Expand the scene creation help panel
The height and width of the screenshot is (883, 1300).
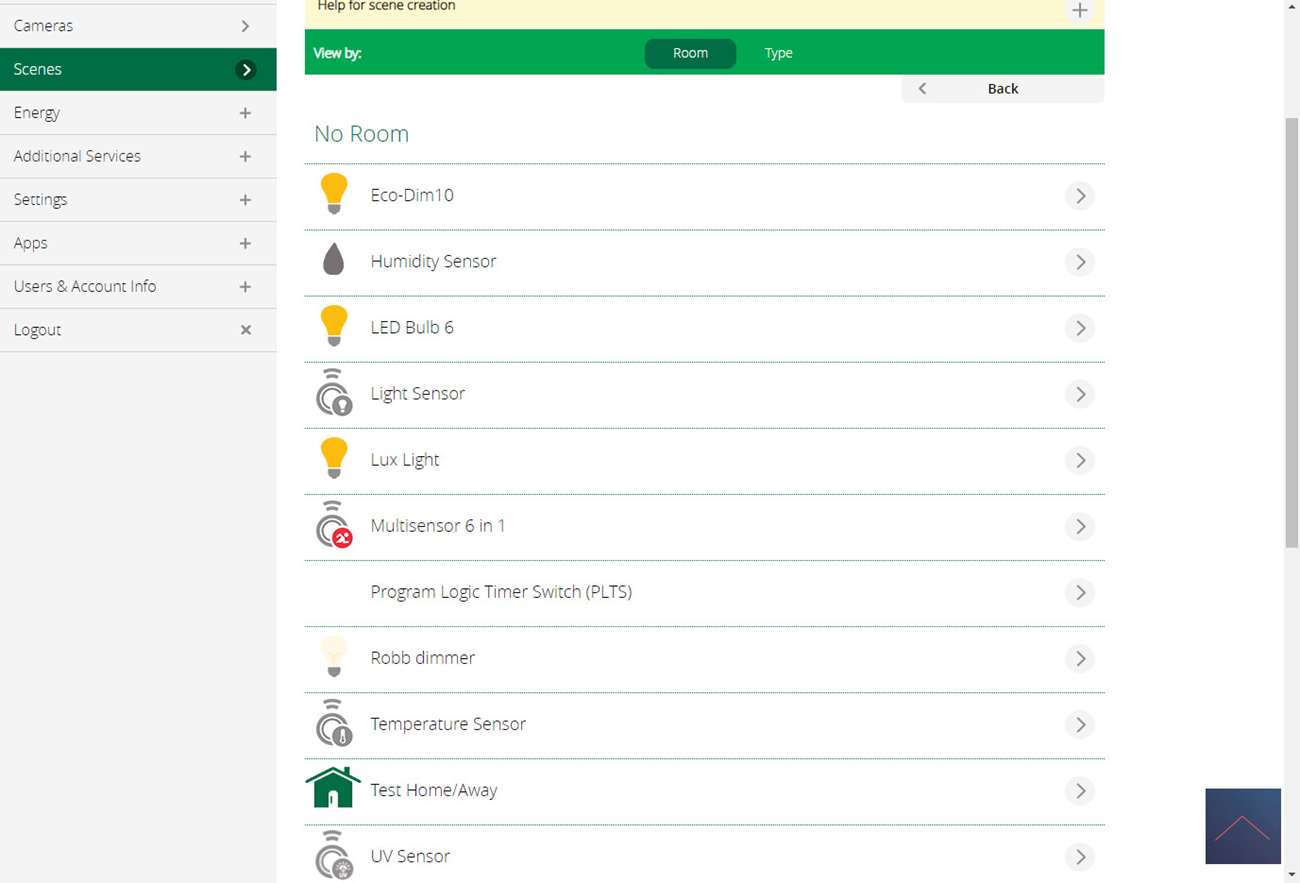click(x=1079, y=11)
